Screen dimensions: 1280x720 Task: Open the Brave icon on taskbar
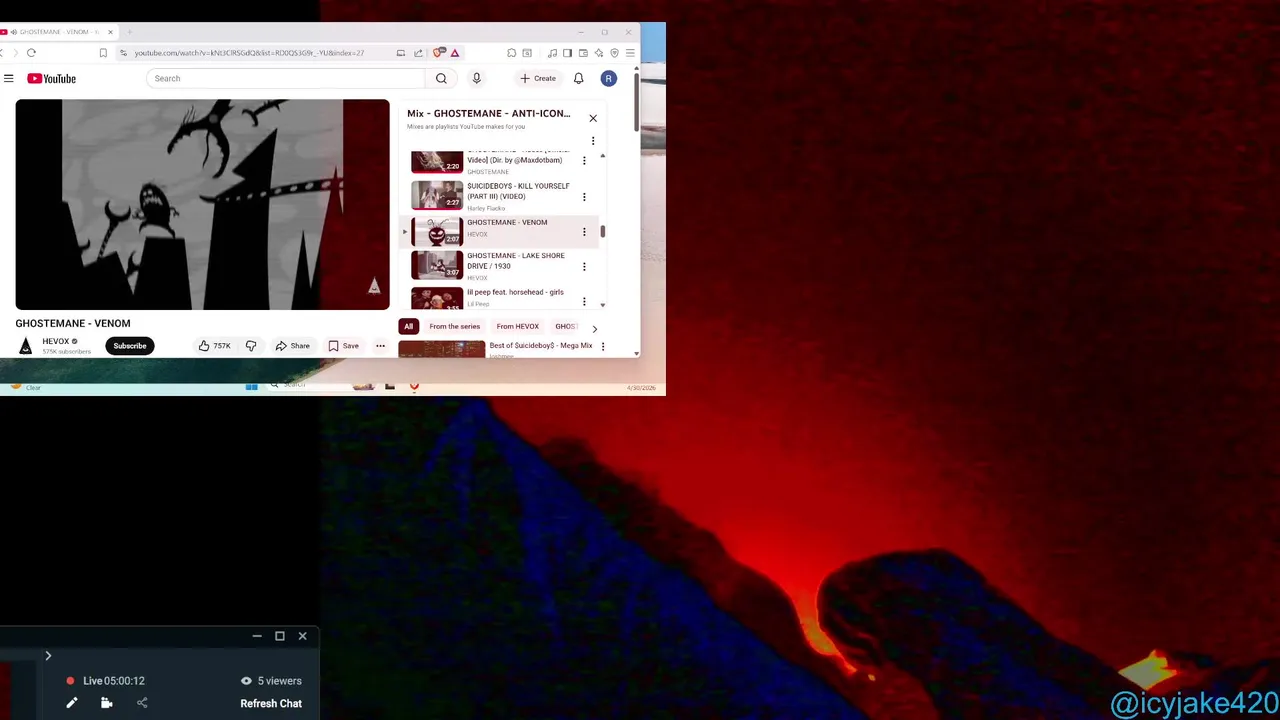tap(414, 386)
